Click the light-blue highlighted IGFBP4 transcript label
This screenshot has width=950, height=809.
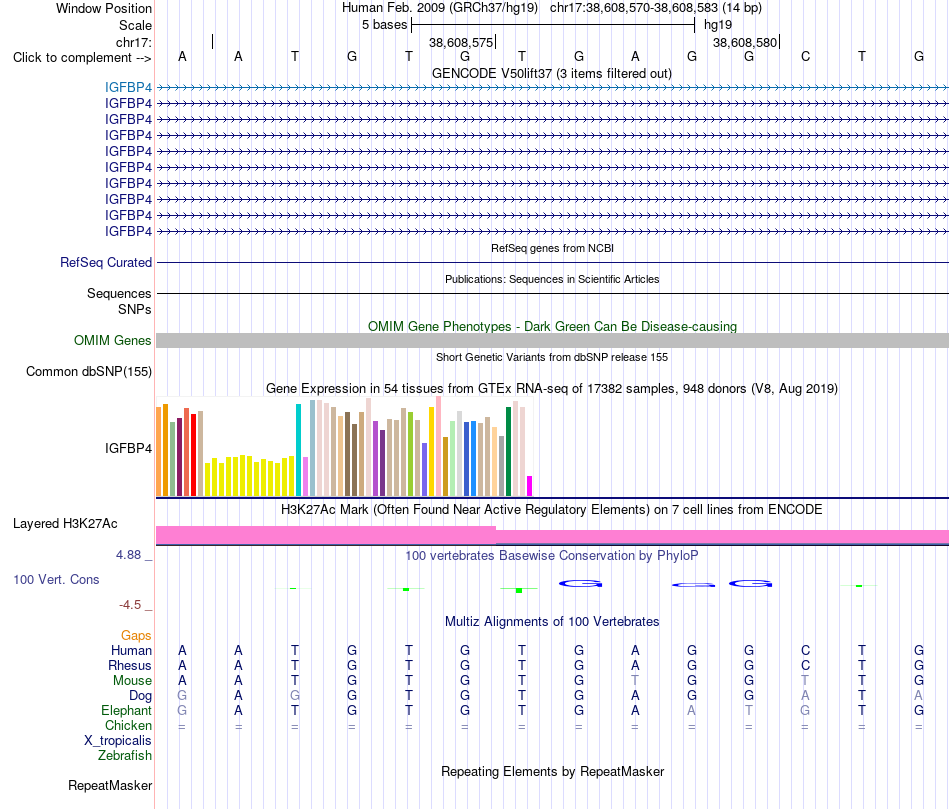[128, 87]
